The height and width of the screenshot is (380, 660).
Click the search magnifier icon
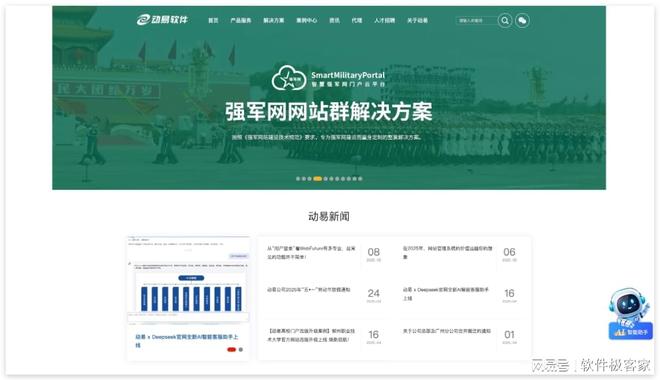tap(505, 20)
